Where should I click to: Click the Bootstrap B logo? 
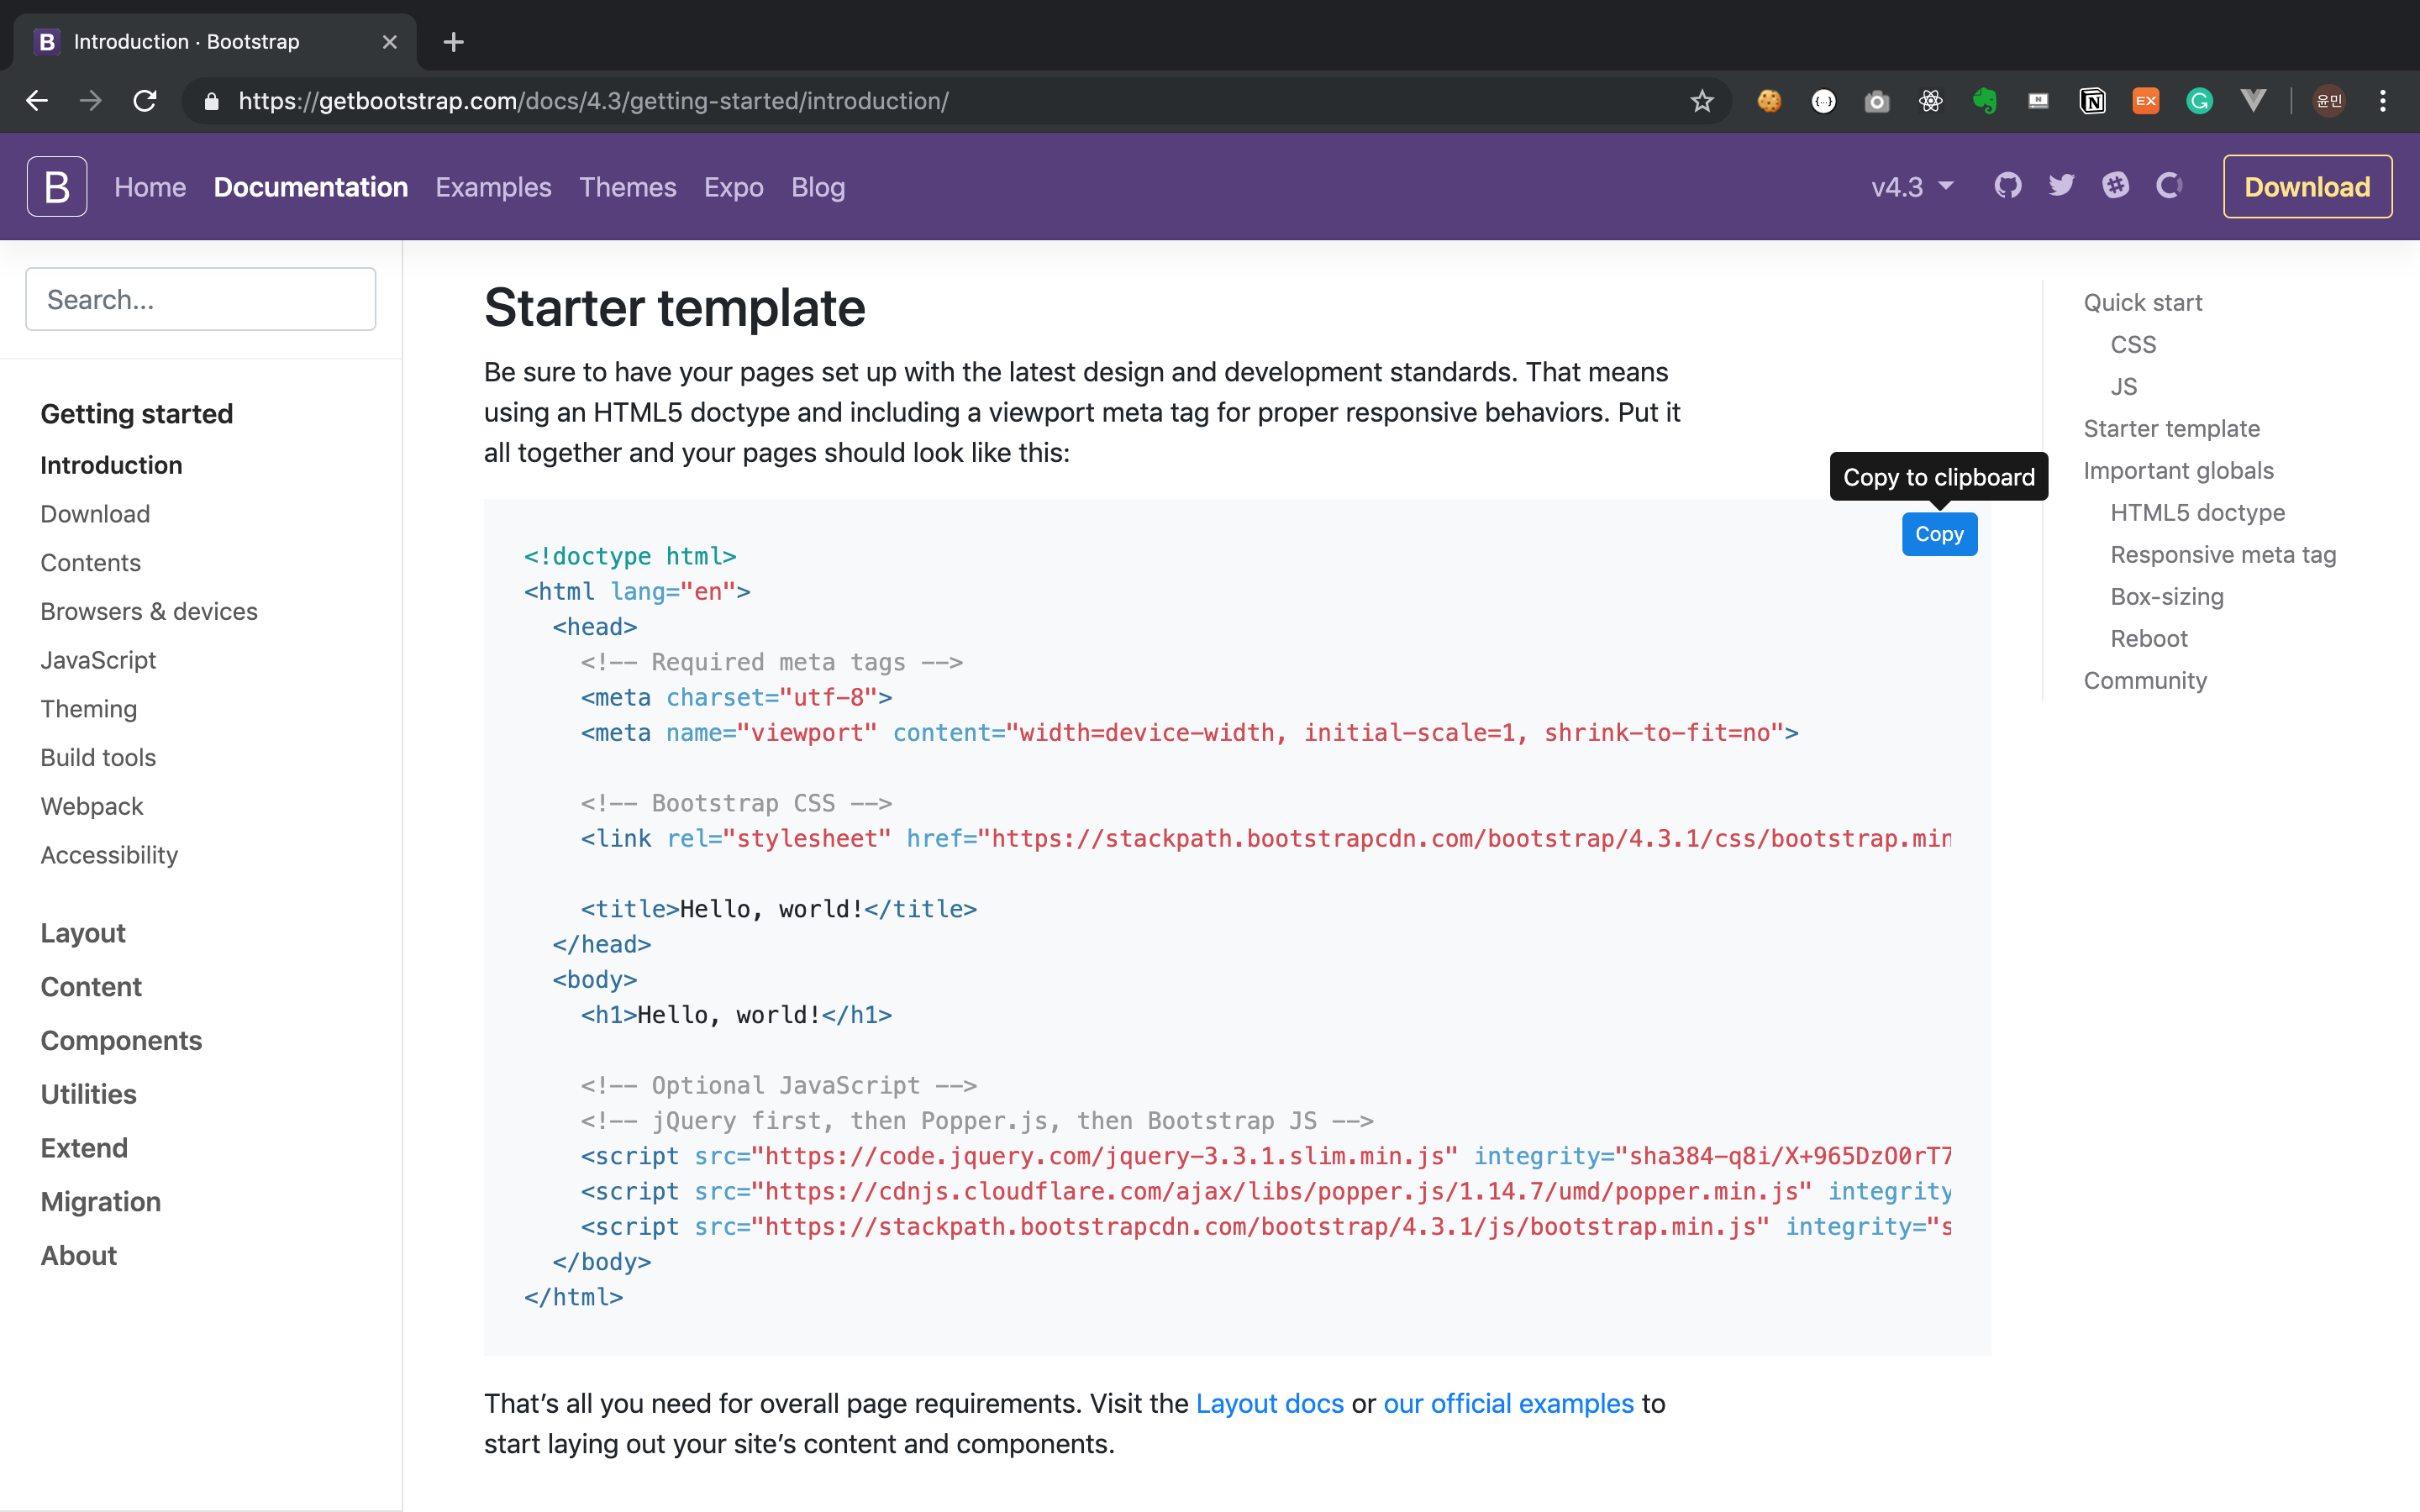pos(57,187)
